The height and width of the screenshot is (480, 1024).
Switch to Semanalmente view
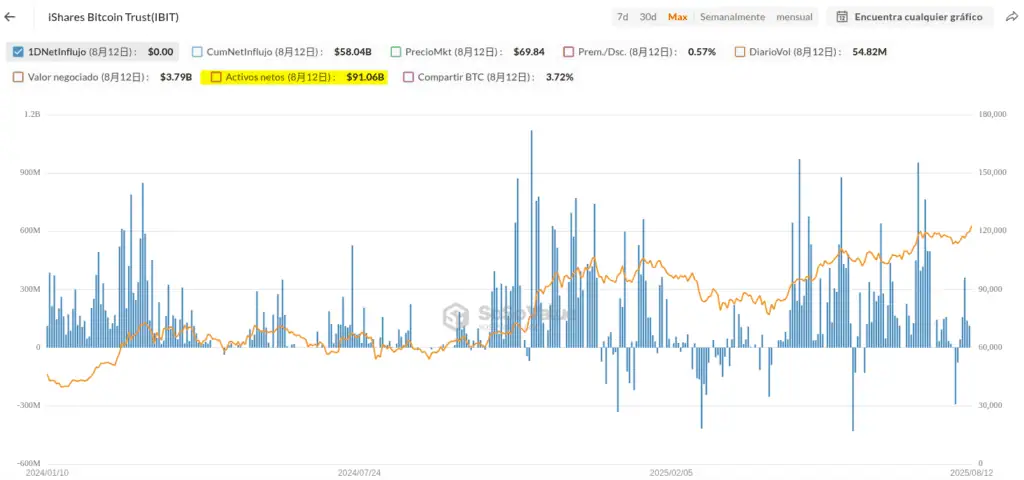(732, 17)
